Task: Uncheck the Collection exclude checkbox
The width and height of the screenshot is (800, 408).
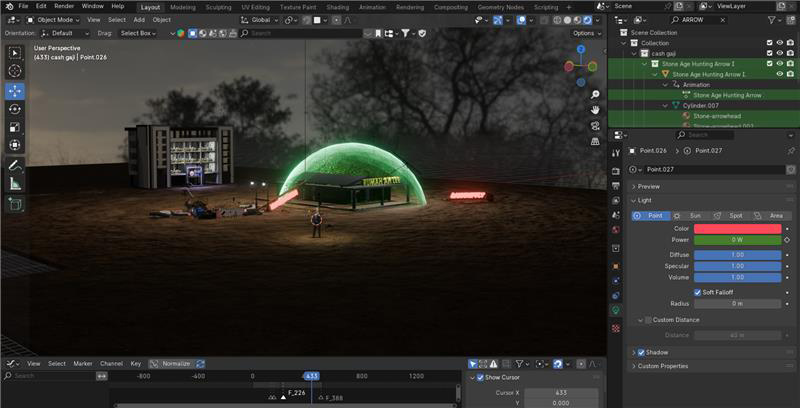Action: [769, 43]
